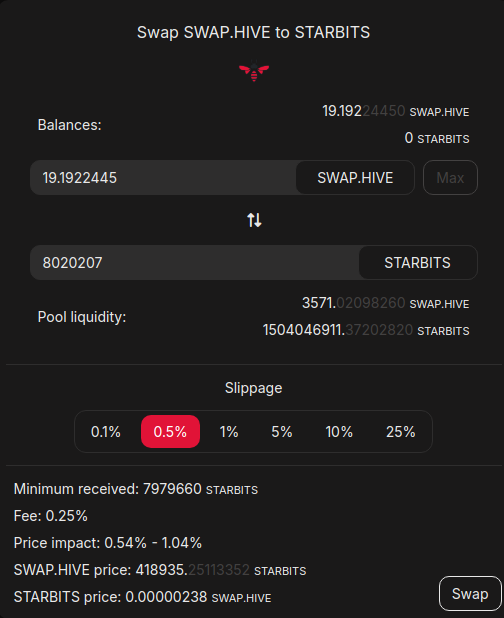Click the Minimum received 7979660 text
This screenshot has width=504, height=618.
pos(136,489)
